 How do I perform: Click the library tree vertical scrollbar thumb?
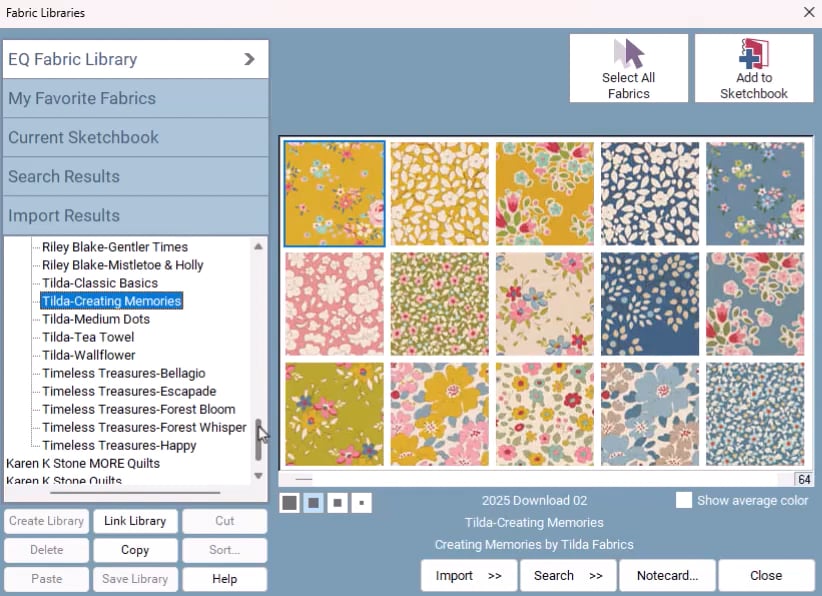(258, 440)
